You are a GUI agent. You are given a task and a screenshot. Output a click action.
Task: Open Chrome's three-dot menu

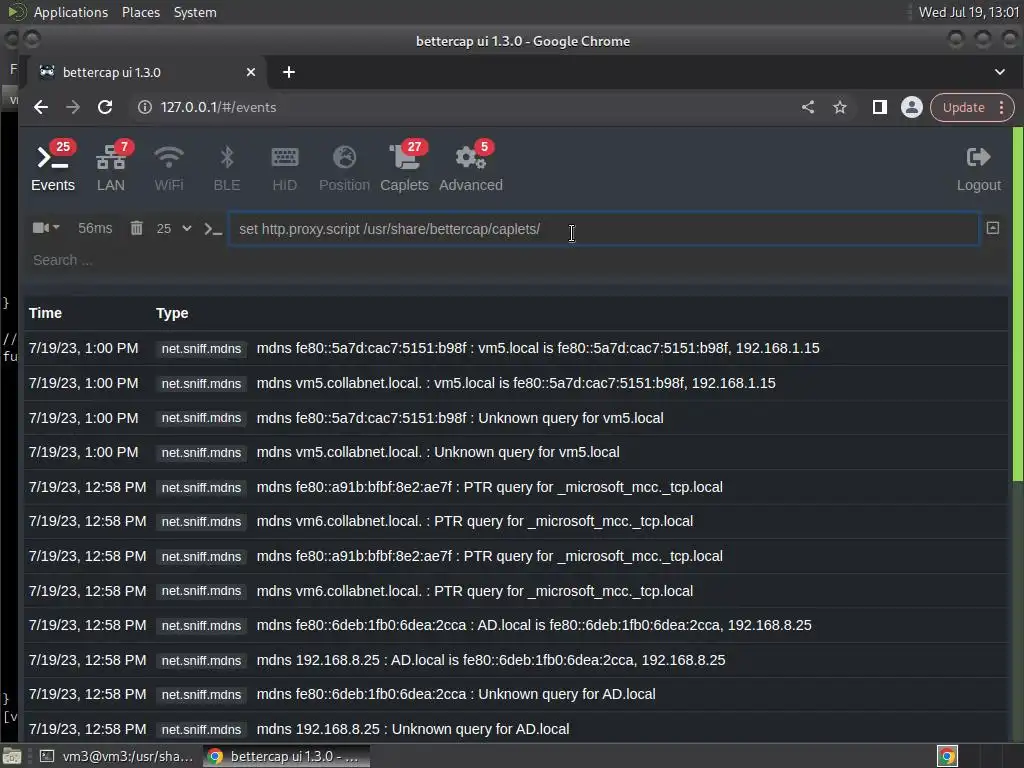[x=1002, y=107]
